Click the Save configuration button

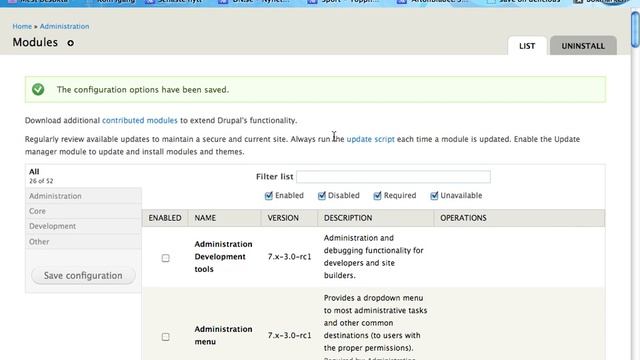click(83, 276)
